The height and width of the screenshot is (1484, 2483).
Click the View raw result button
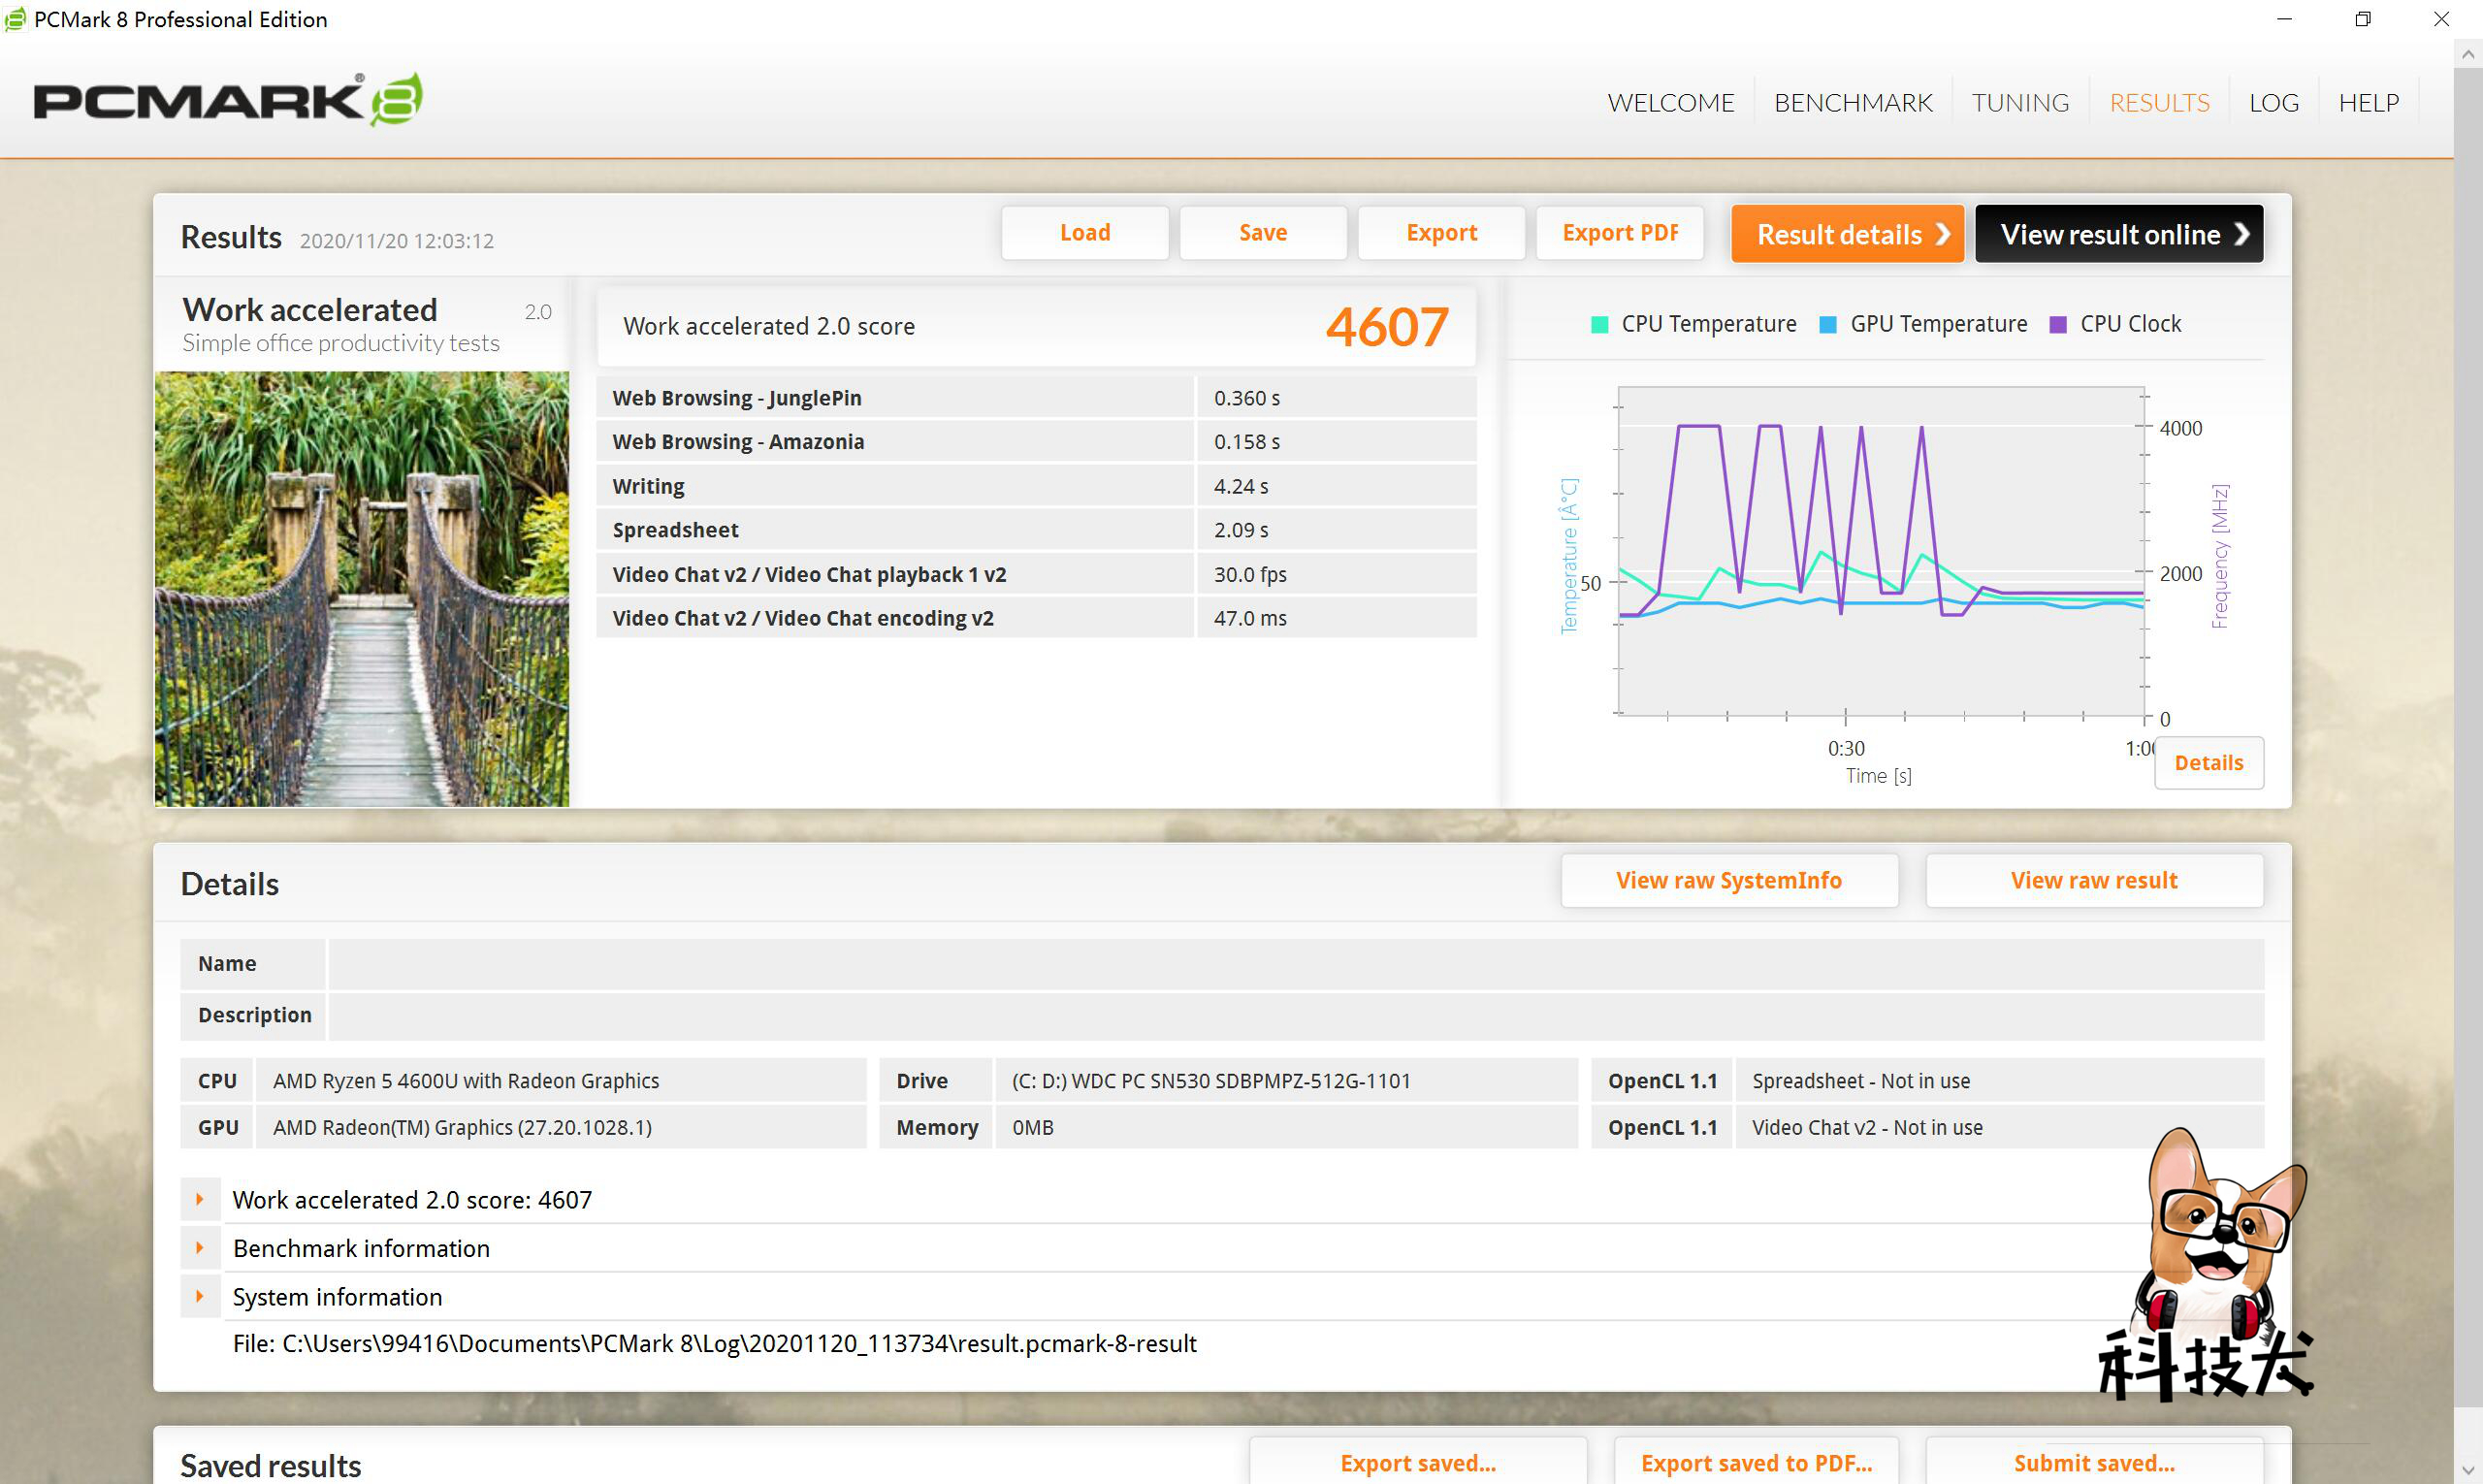[x=2093, y=880]
